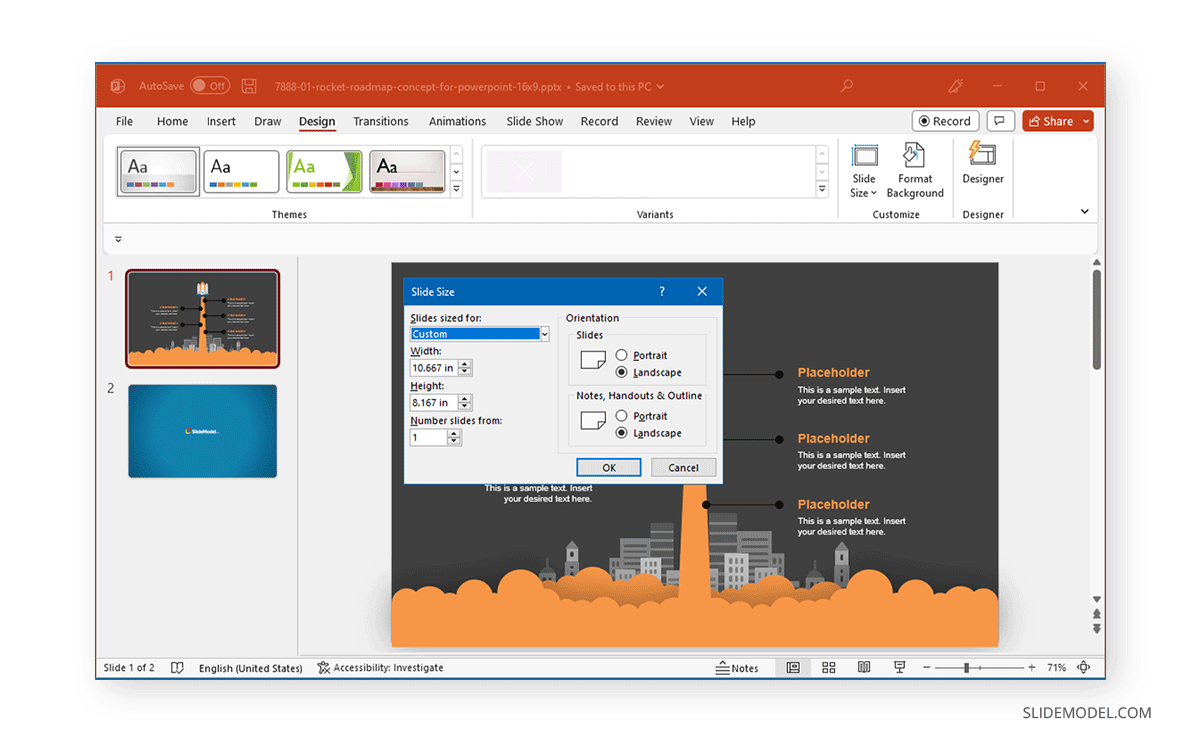Viewport: 1200px width, 743px height.
Task: Switch to the Animations tab
Action: [x=457, y=120]
